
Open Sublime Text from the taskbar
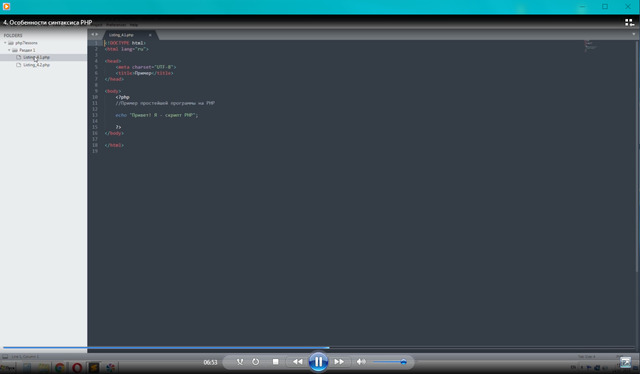[94, 368]
